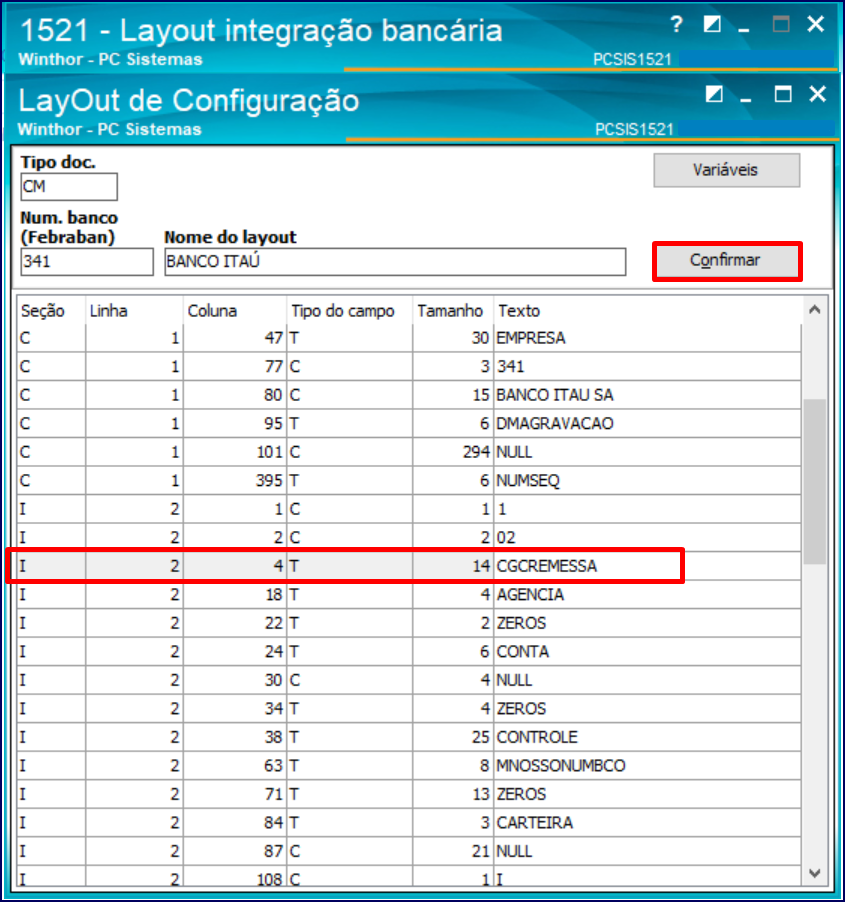The image size is (845, 902).
Task: Click the Seção column header
Action: coord(51,311)
